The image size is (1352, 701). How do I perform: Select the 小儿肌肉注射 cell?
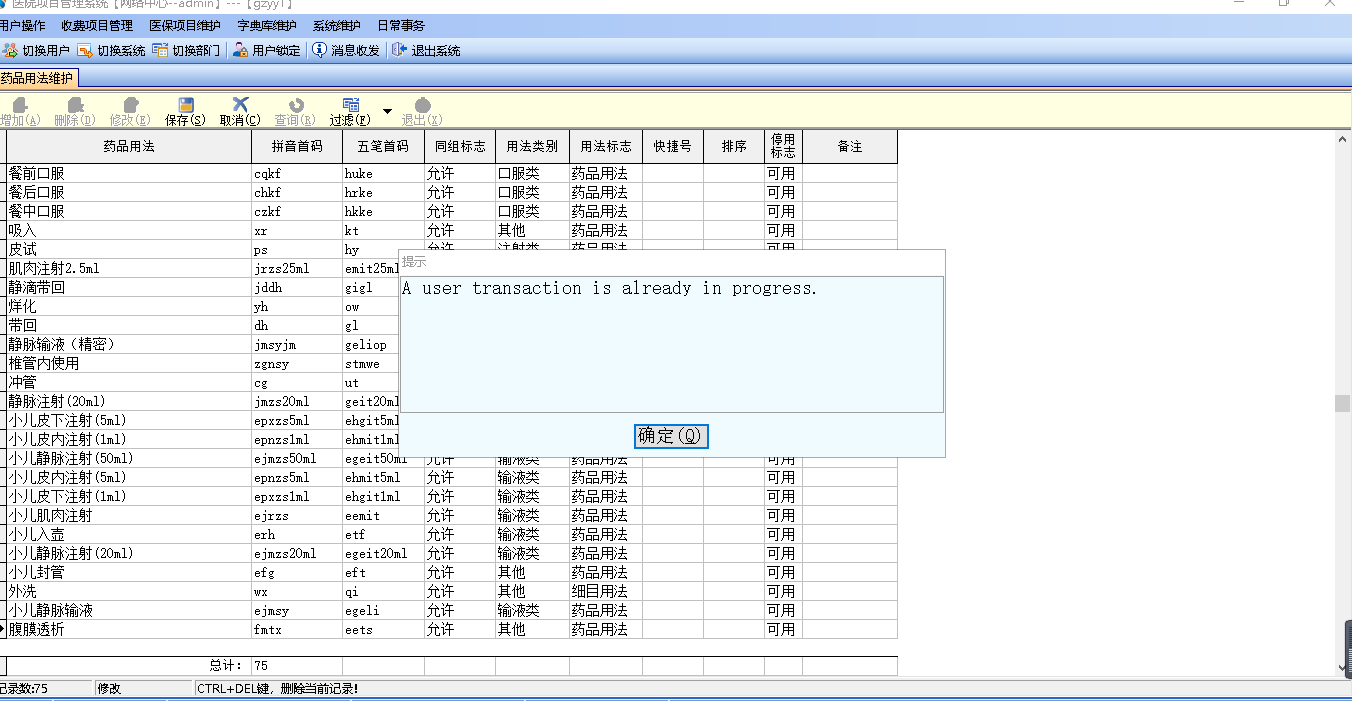click(129, 516)
